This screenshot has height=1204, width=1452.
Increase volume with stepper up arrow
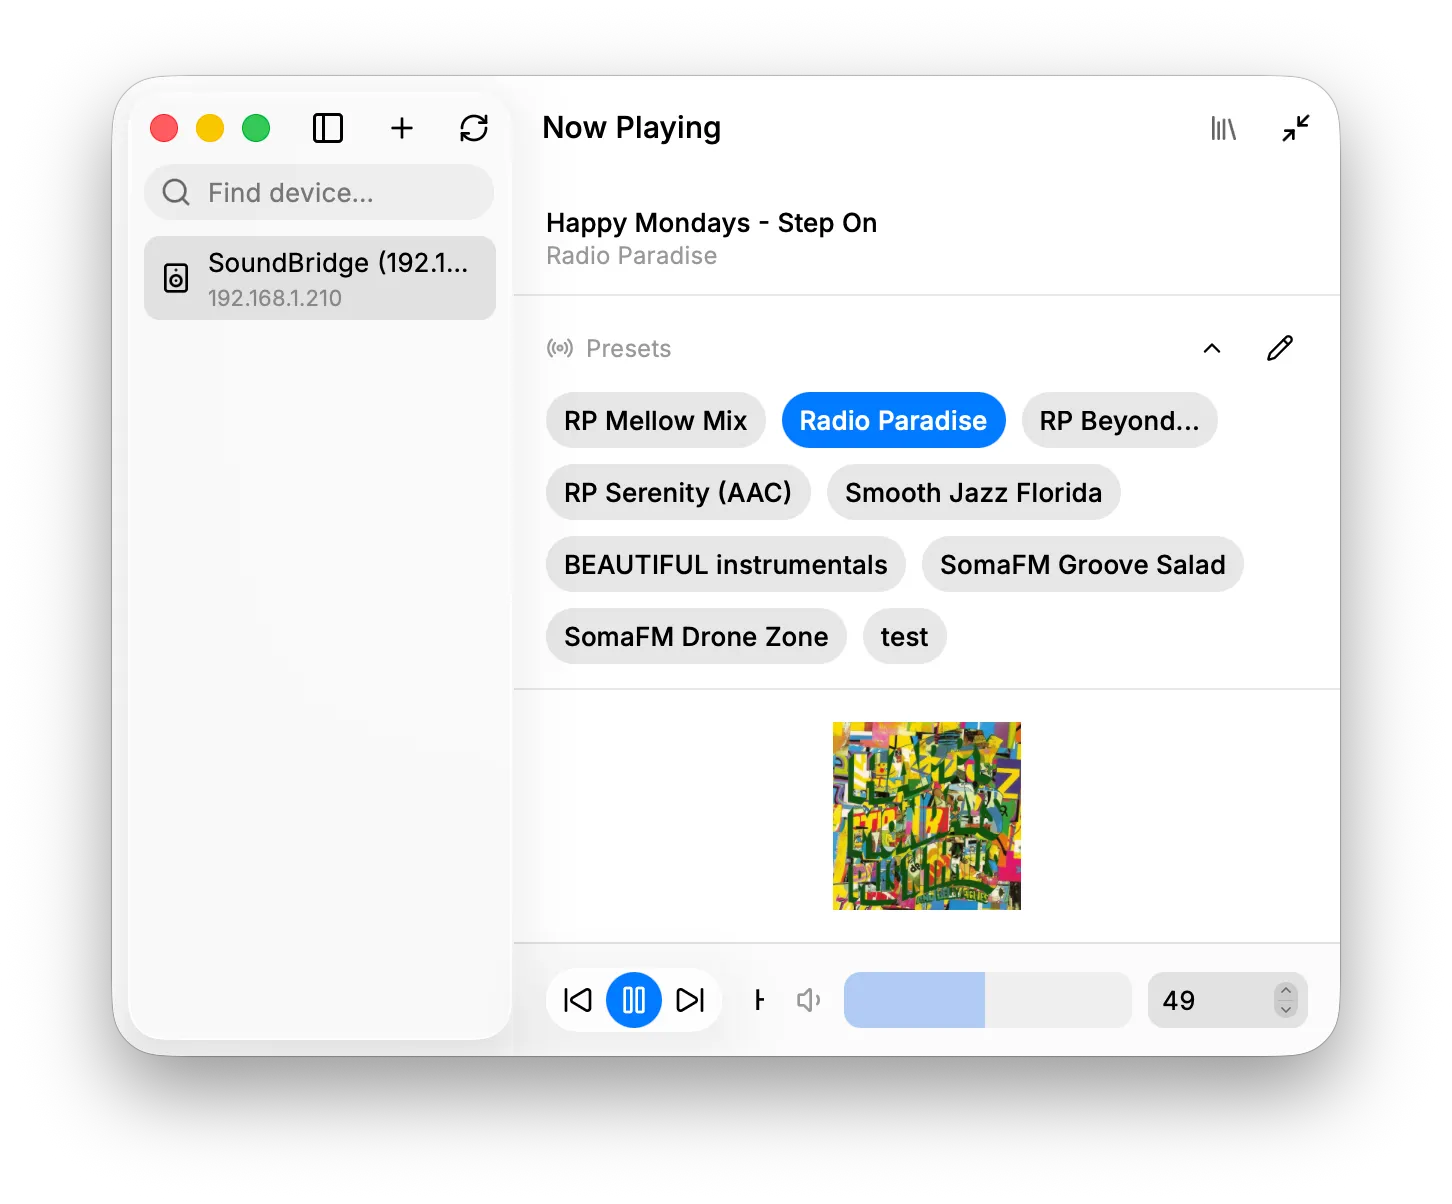(1286, 992)
